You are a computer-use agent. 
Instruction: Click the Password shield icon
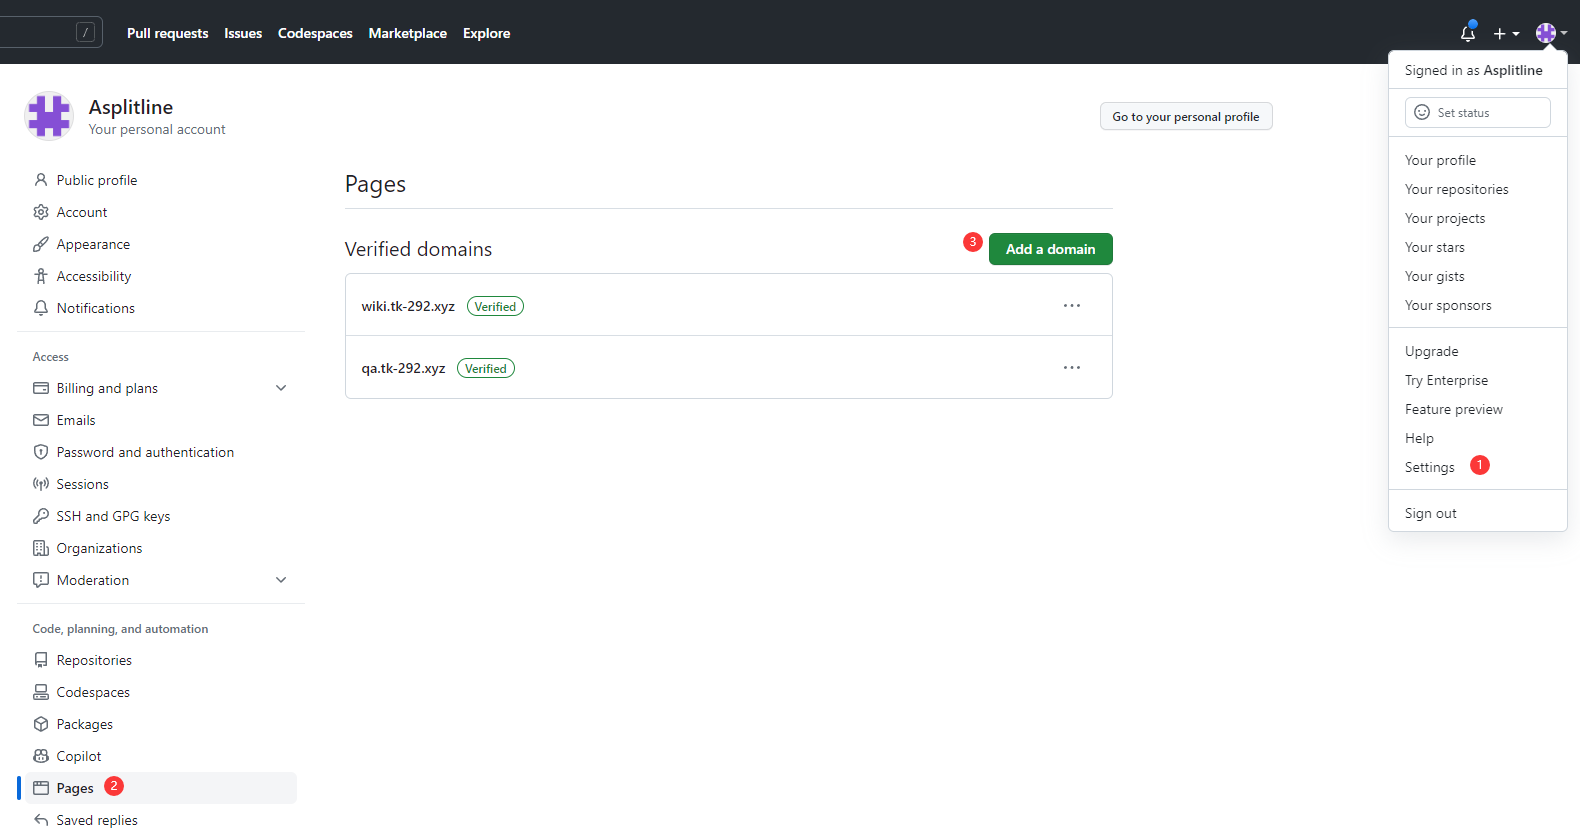[41, 452]
